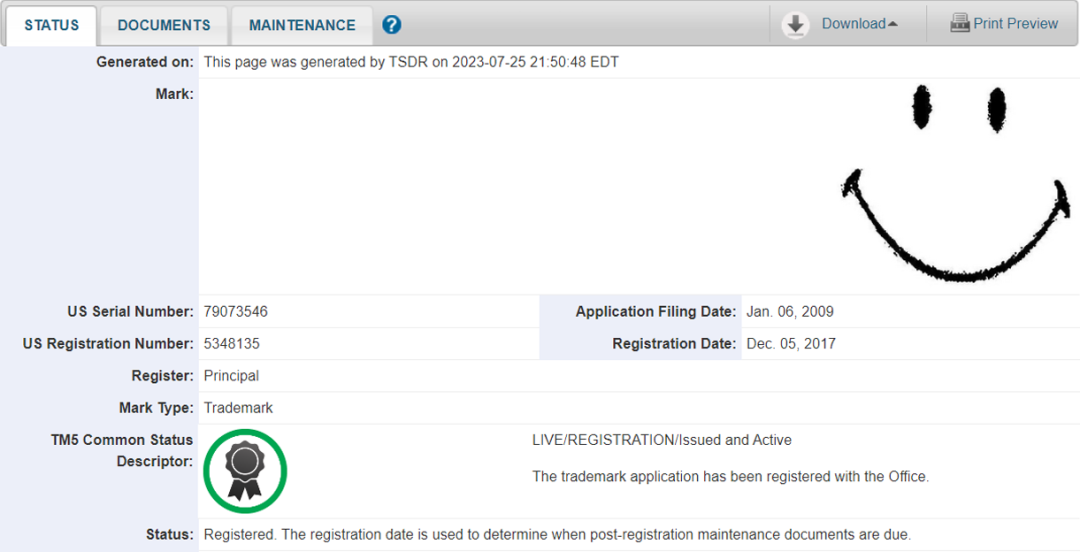
Task: Click the Register value Principal
Action: pyautogui.click(x=231, y=376)
